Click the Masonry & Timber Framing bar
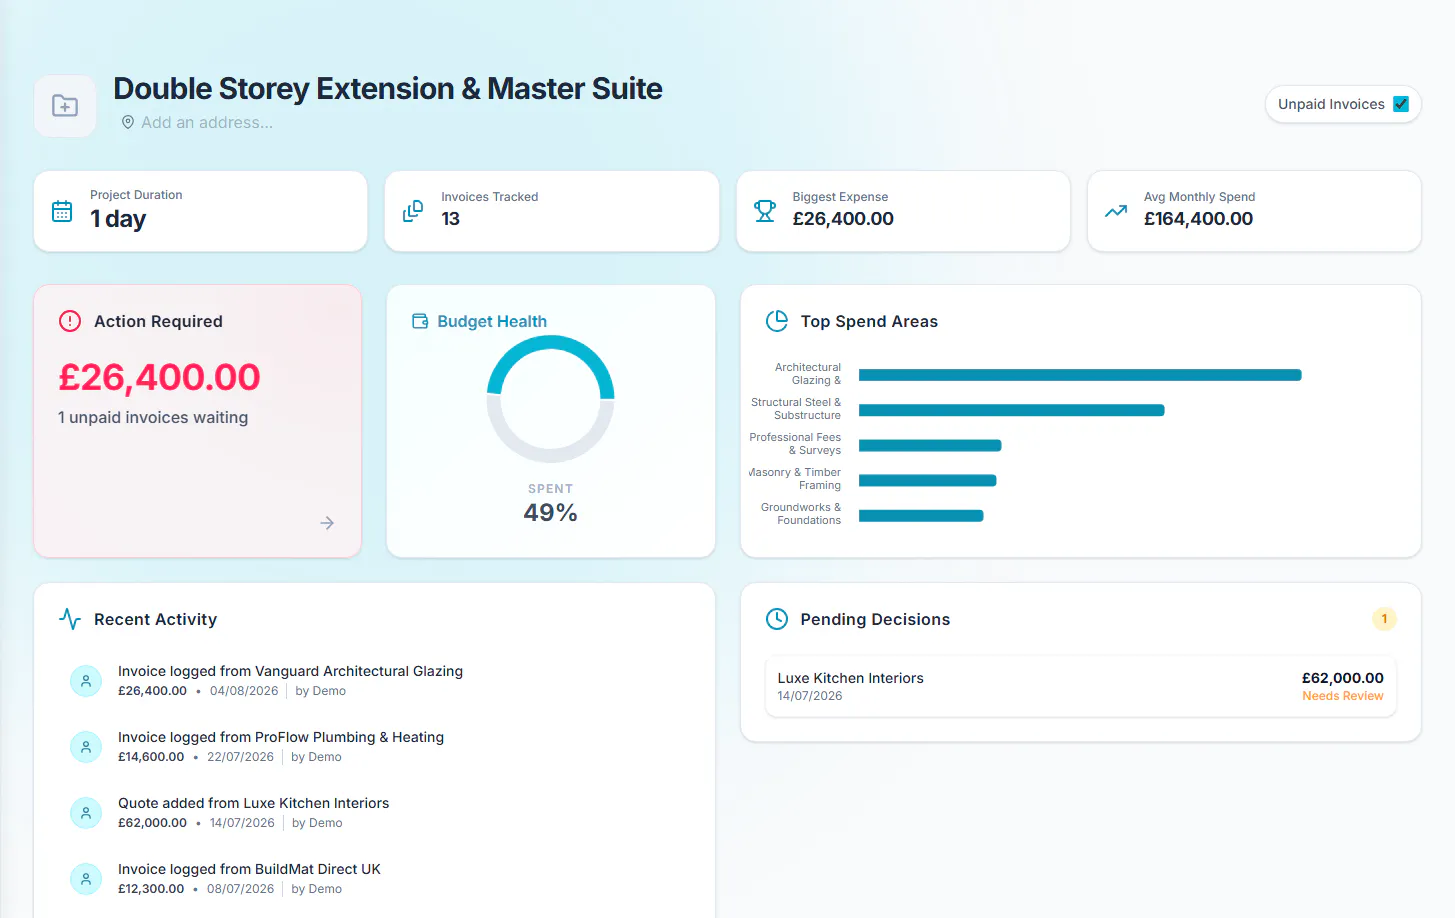The image size is (1455, 918). pyautogui.click(x=928, y=480)
